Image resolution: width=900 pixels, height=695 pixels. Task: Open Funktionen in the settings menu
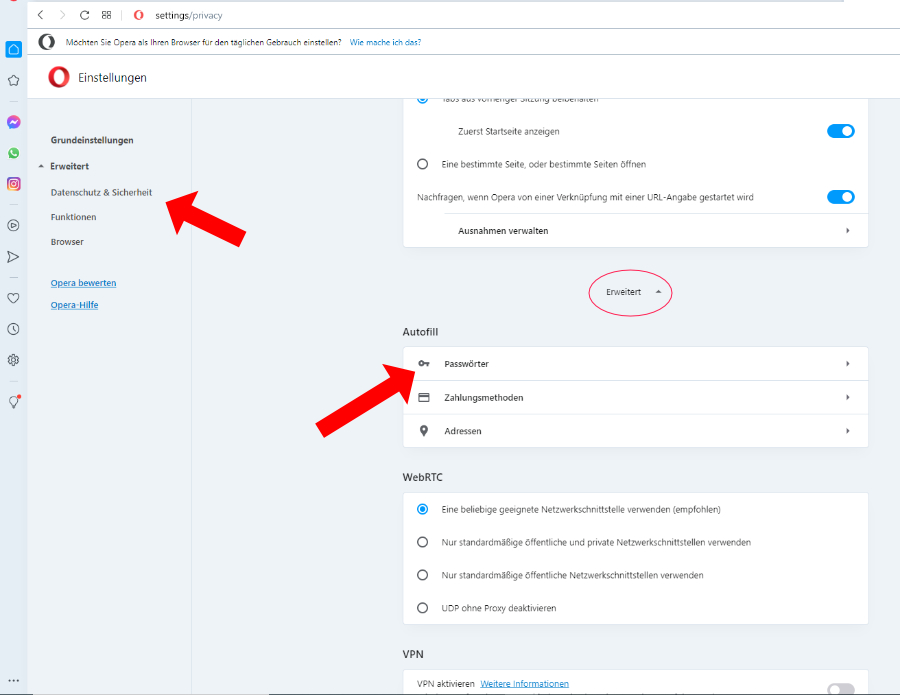pos(73,217)
